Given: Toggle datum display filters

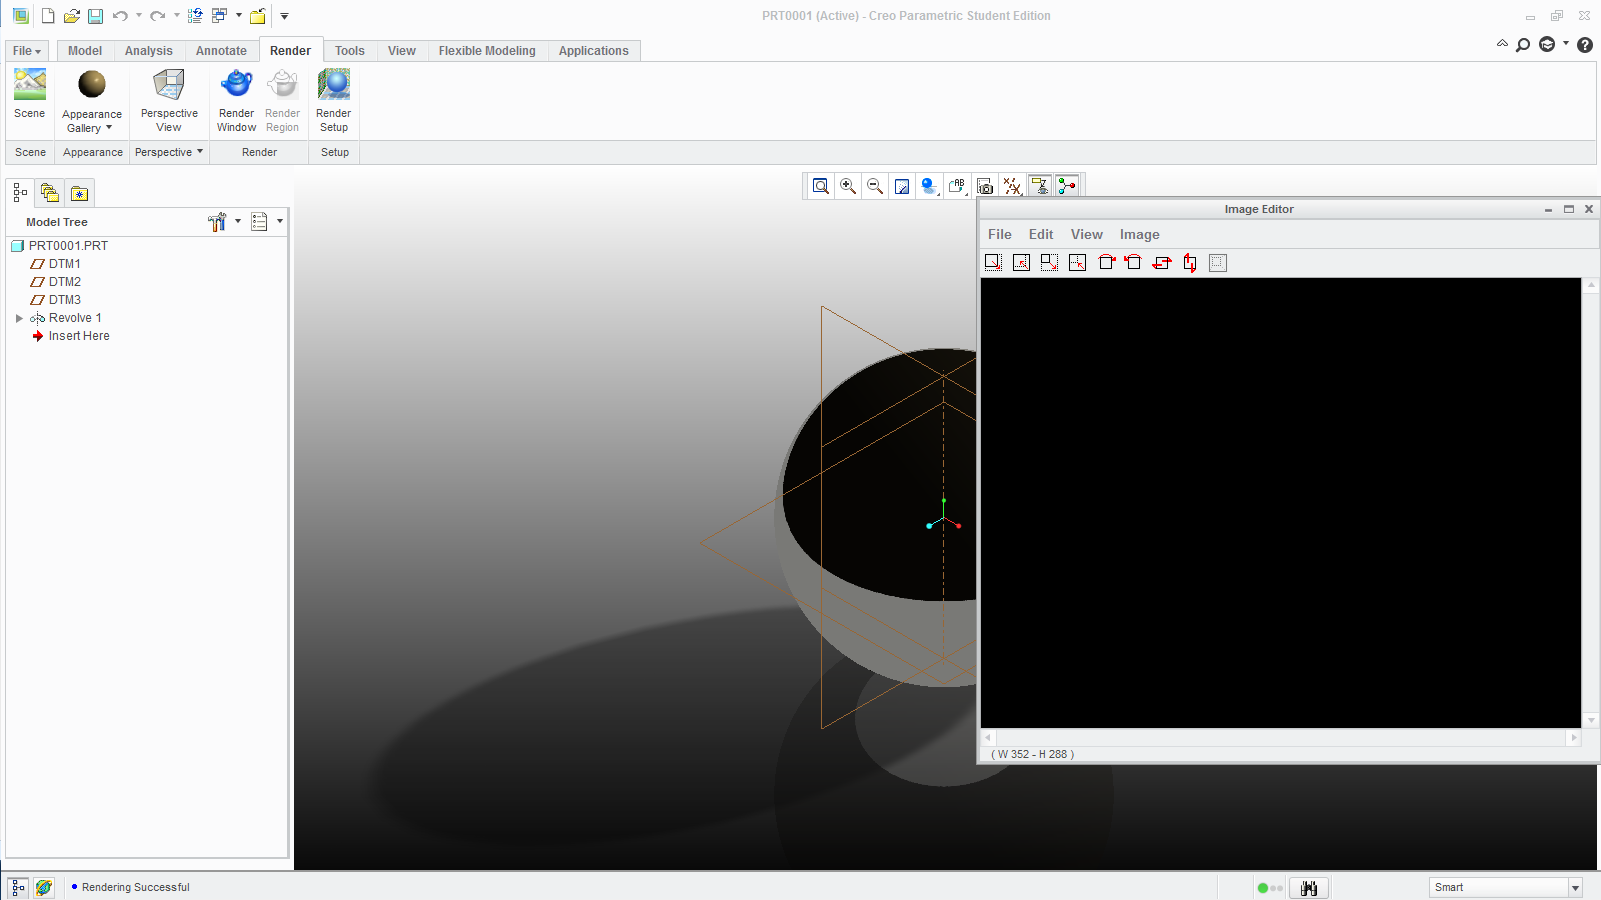Looking at the screenshot, I should 1011,185.
